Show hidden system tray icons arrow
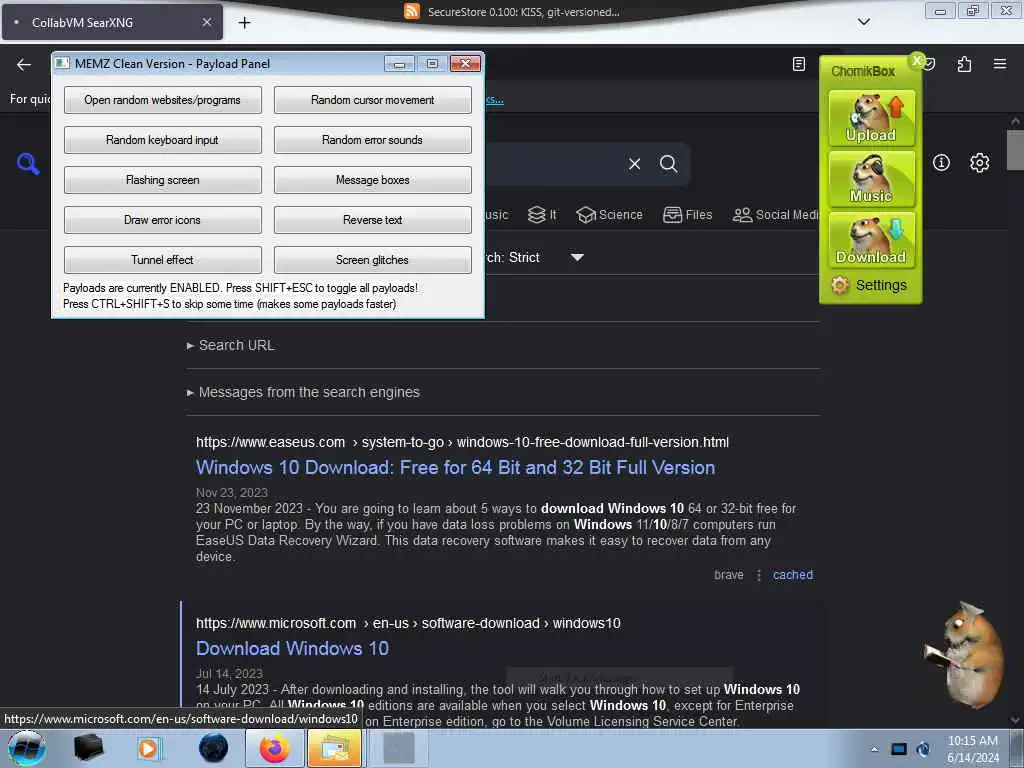The width and height of the screenshot is (1024, 768). tap(874, 750)
